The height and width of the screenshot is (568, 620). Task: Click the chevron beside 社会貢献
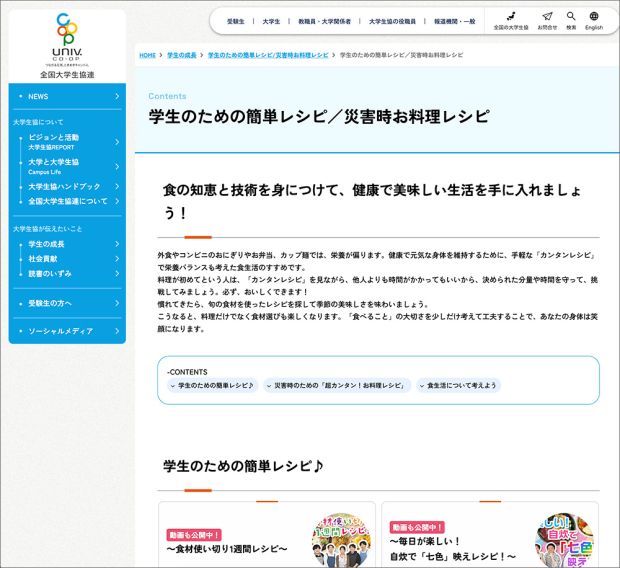click(x=117, y=259)
